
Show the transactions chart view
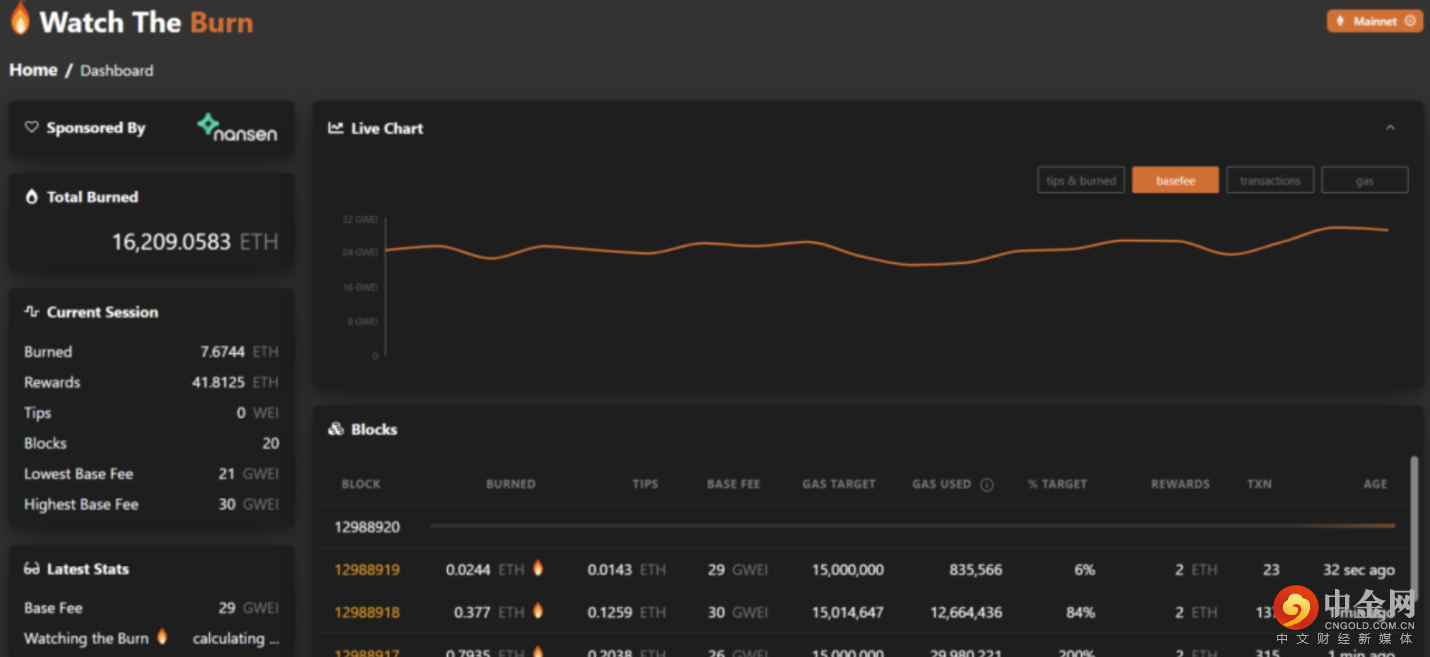[x=1270, y=180]
